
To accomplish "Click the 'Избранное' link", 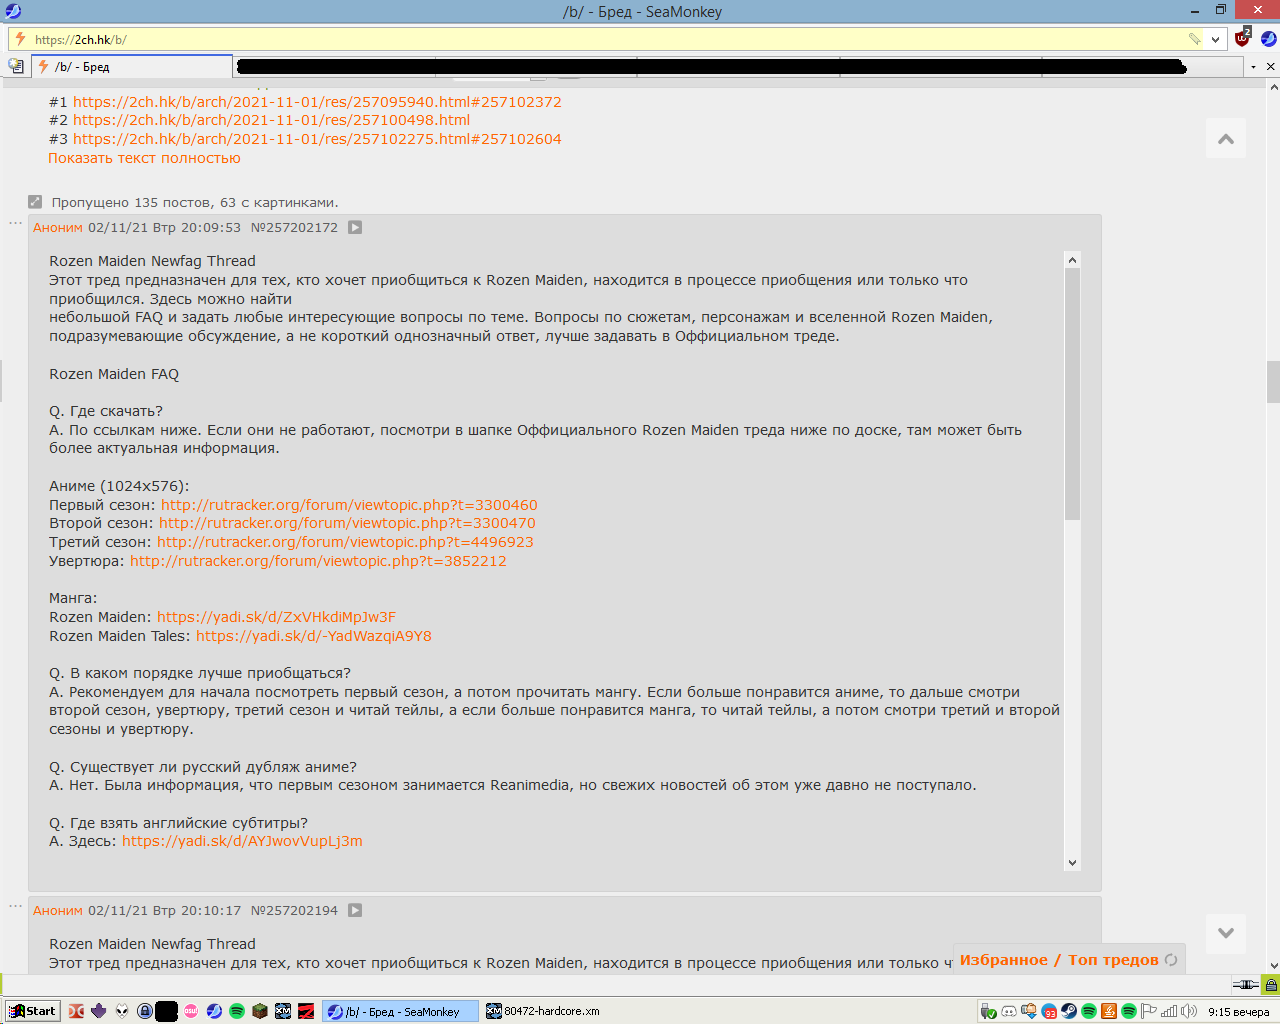I will point(1004,960).
